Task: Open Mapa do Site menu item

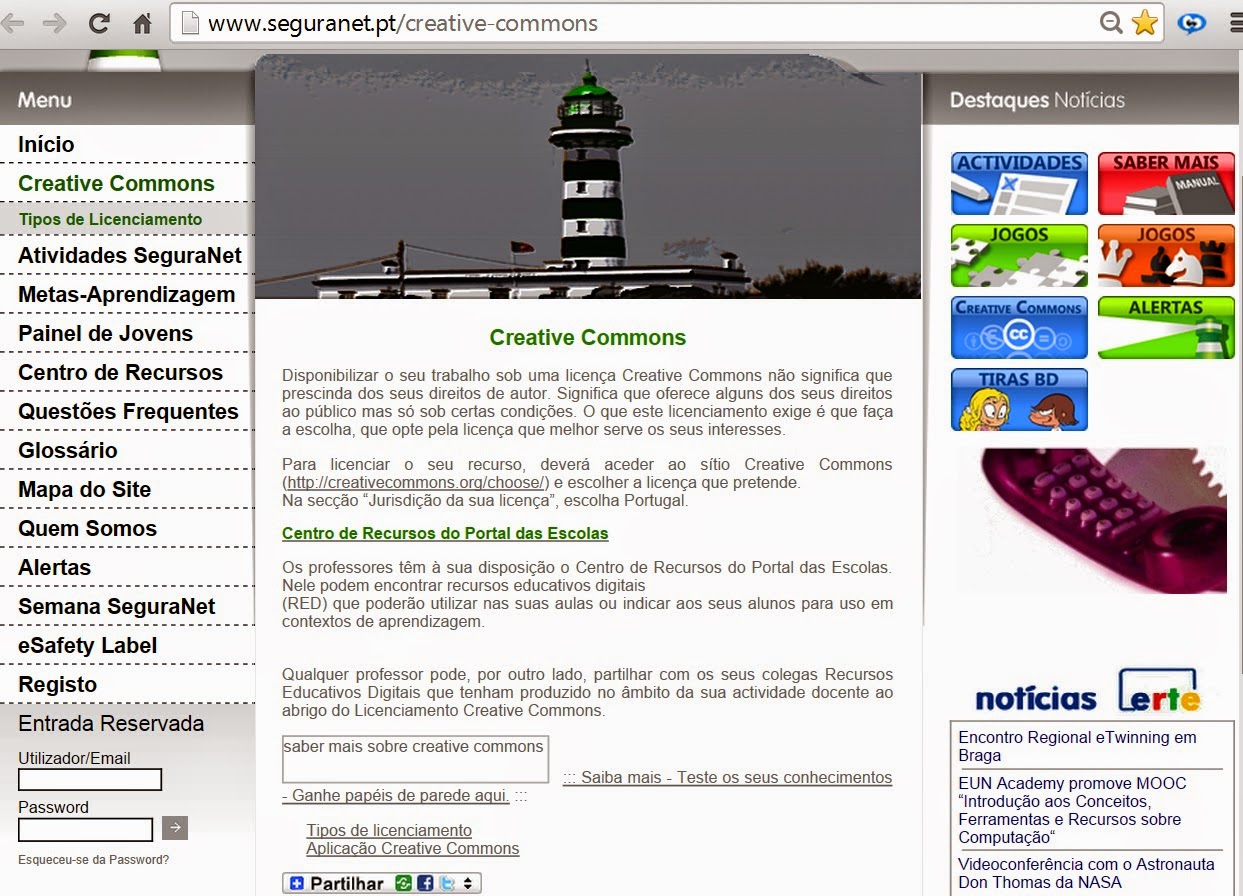Action: (x=84, y=489)
